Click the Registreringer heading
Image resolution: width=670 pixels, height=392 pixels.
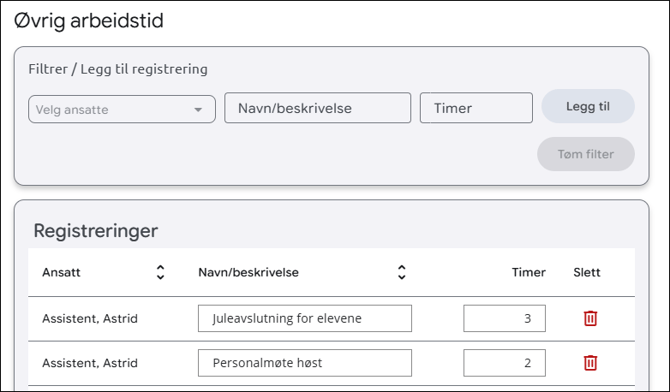coord(96,231)
